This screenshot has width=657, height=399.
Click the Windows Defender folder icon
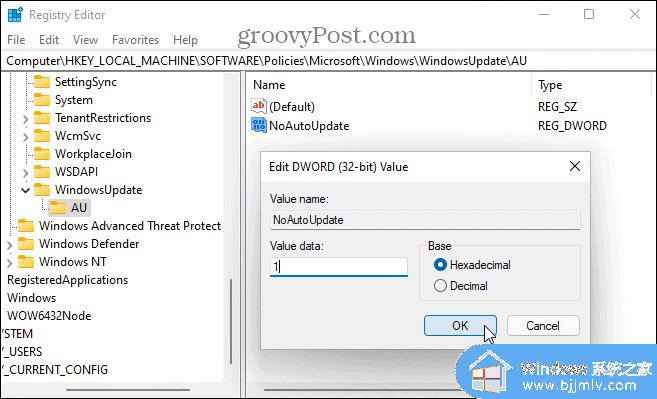(26, 244)
